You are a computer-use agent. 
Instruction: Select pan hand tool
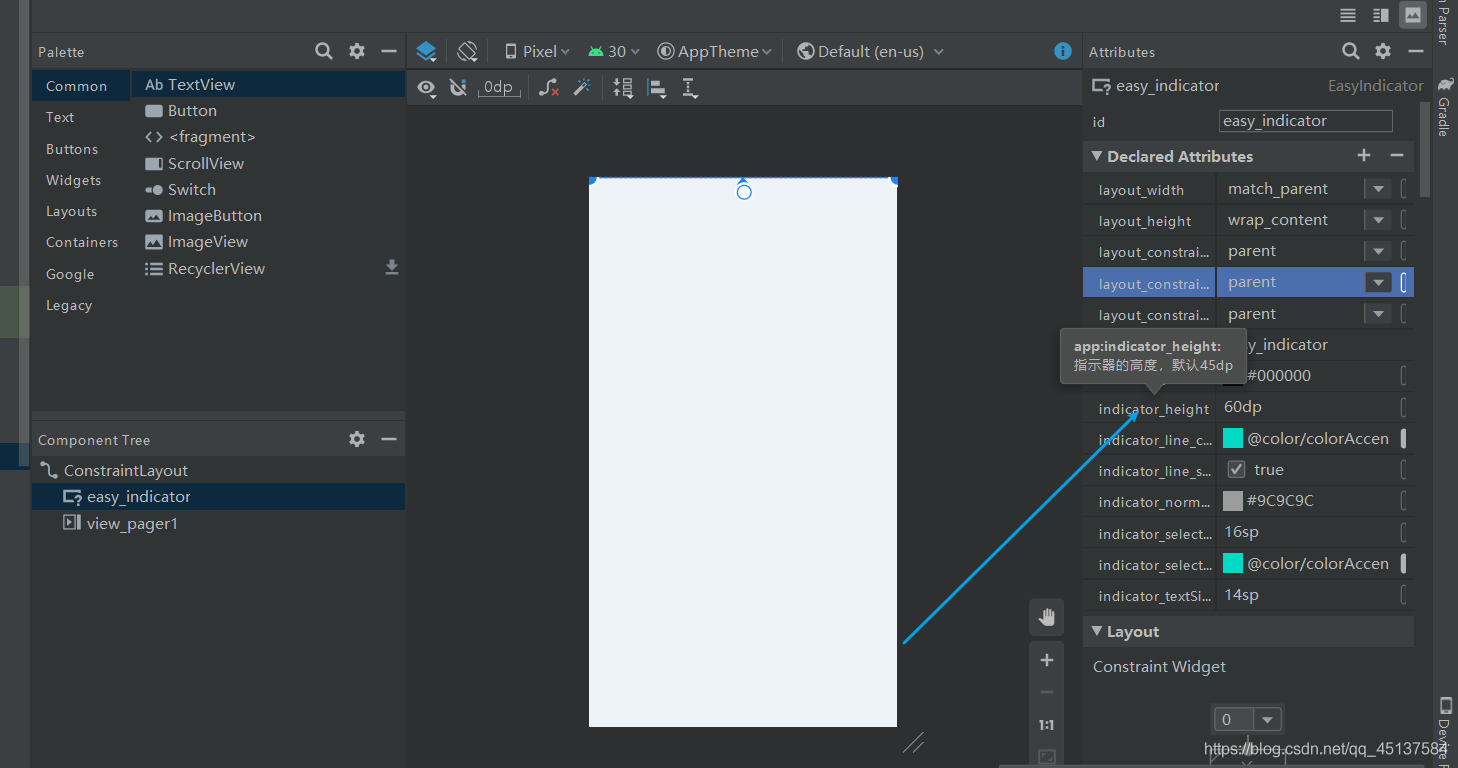pos(1047,617)
